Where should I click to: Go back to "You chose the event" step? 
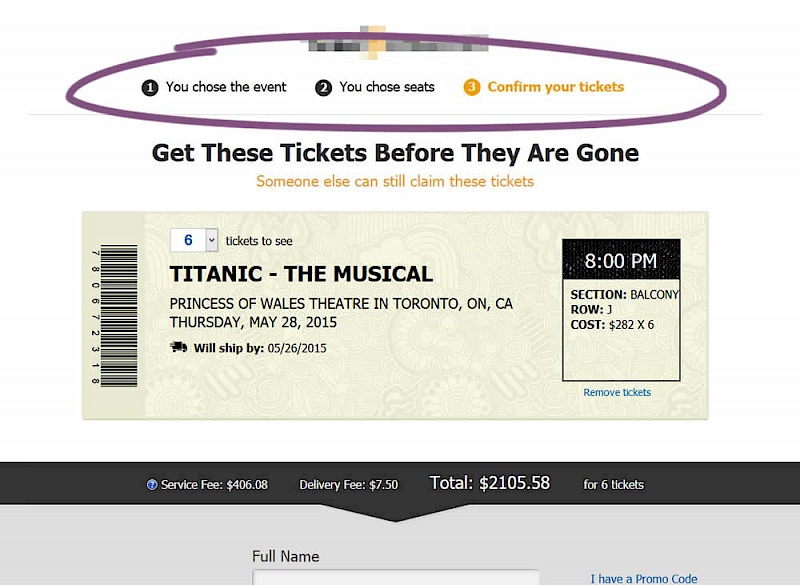point(226,87)
